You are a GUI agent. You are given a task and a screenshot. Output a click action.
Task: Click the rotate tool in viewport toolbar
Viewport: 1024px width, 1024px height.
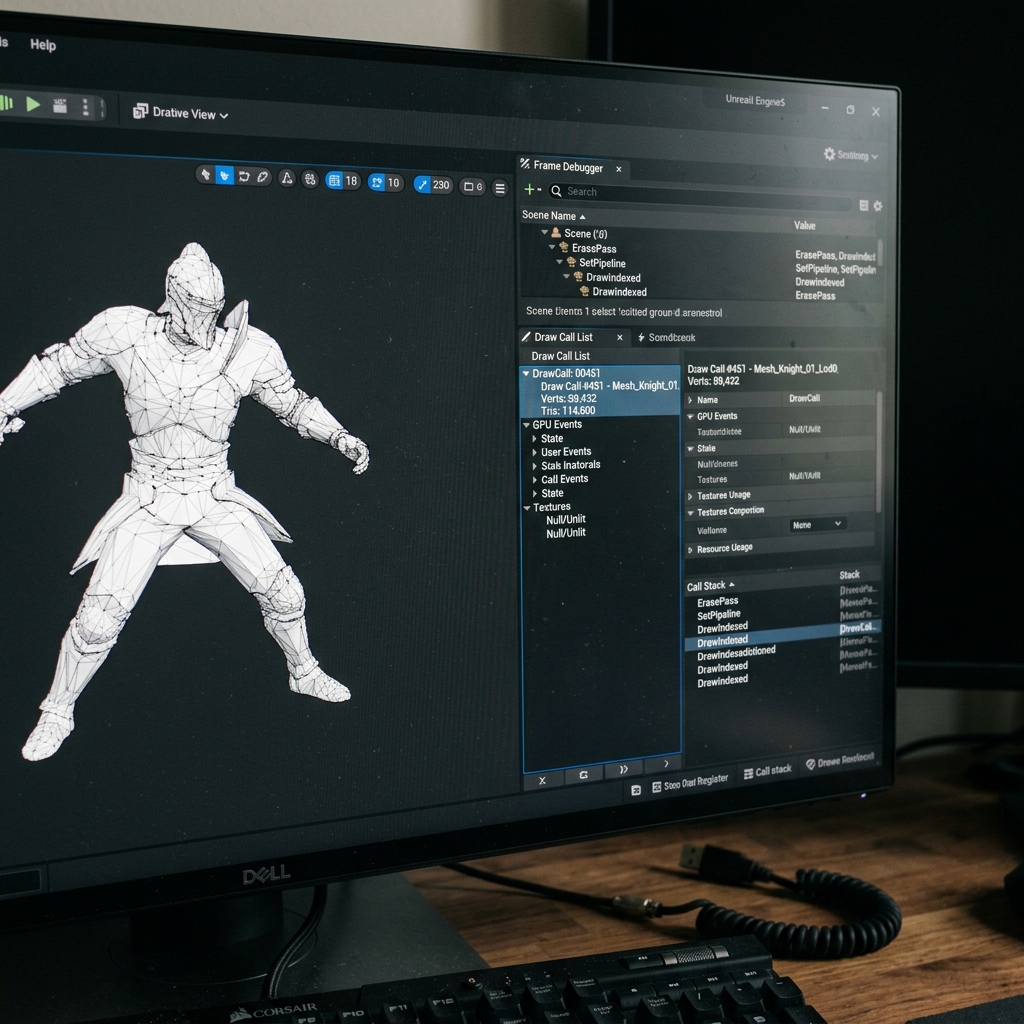tap(244, 176)
